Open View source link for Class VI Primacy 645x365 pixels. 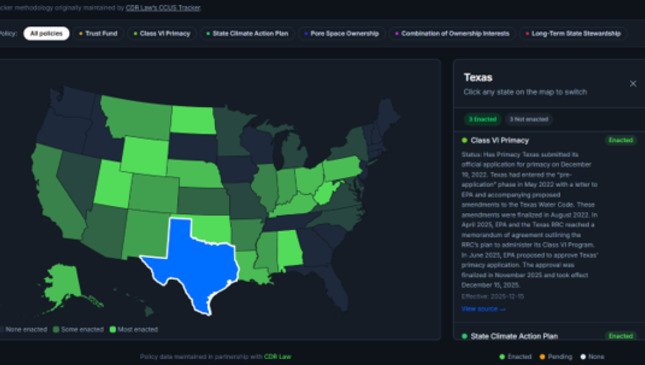[x=483, y=309]
